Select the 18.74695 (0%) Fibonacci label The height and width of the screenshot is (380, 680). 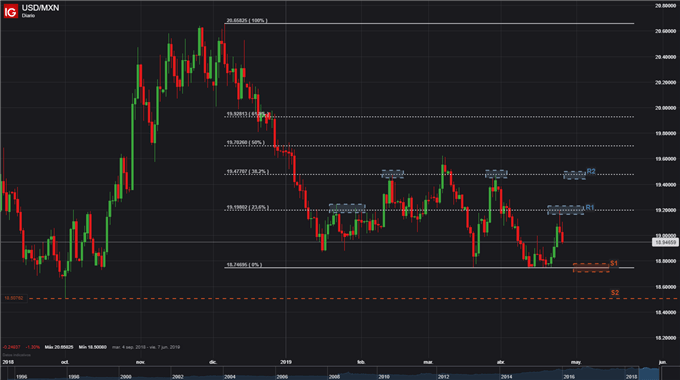(244, 265)
